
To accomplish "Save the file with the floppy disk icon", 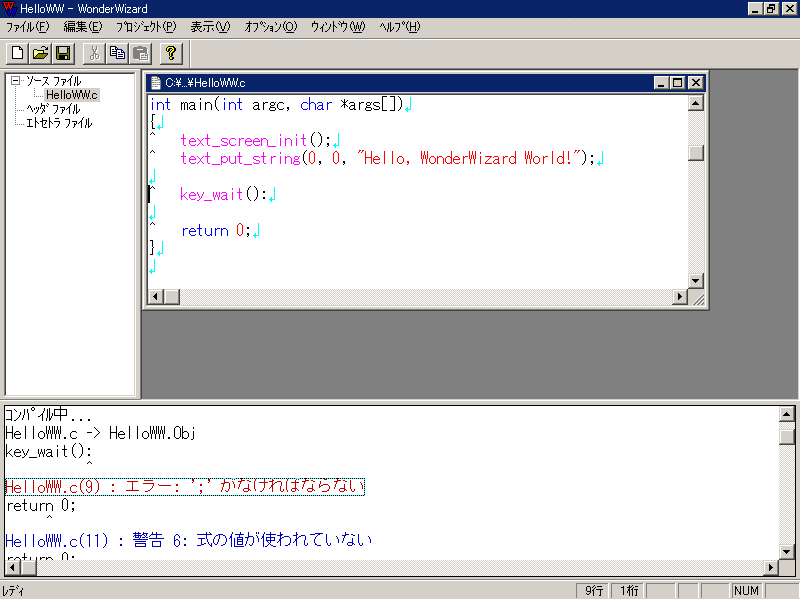I will point(63,53).
